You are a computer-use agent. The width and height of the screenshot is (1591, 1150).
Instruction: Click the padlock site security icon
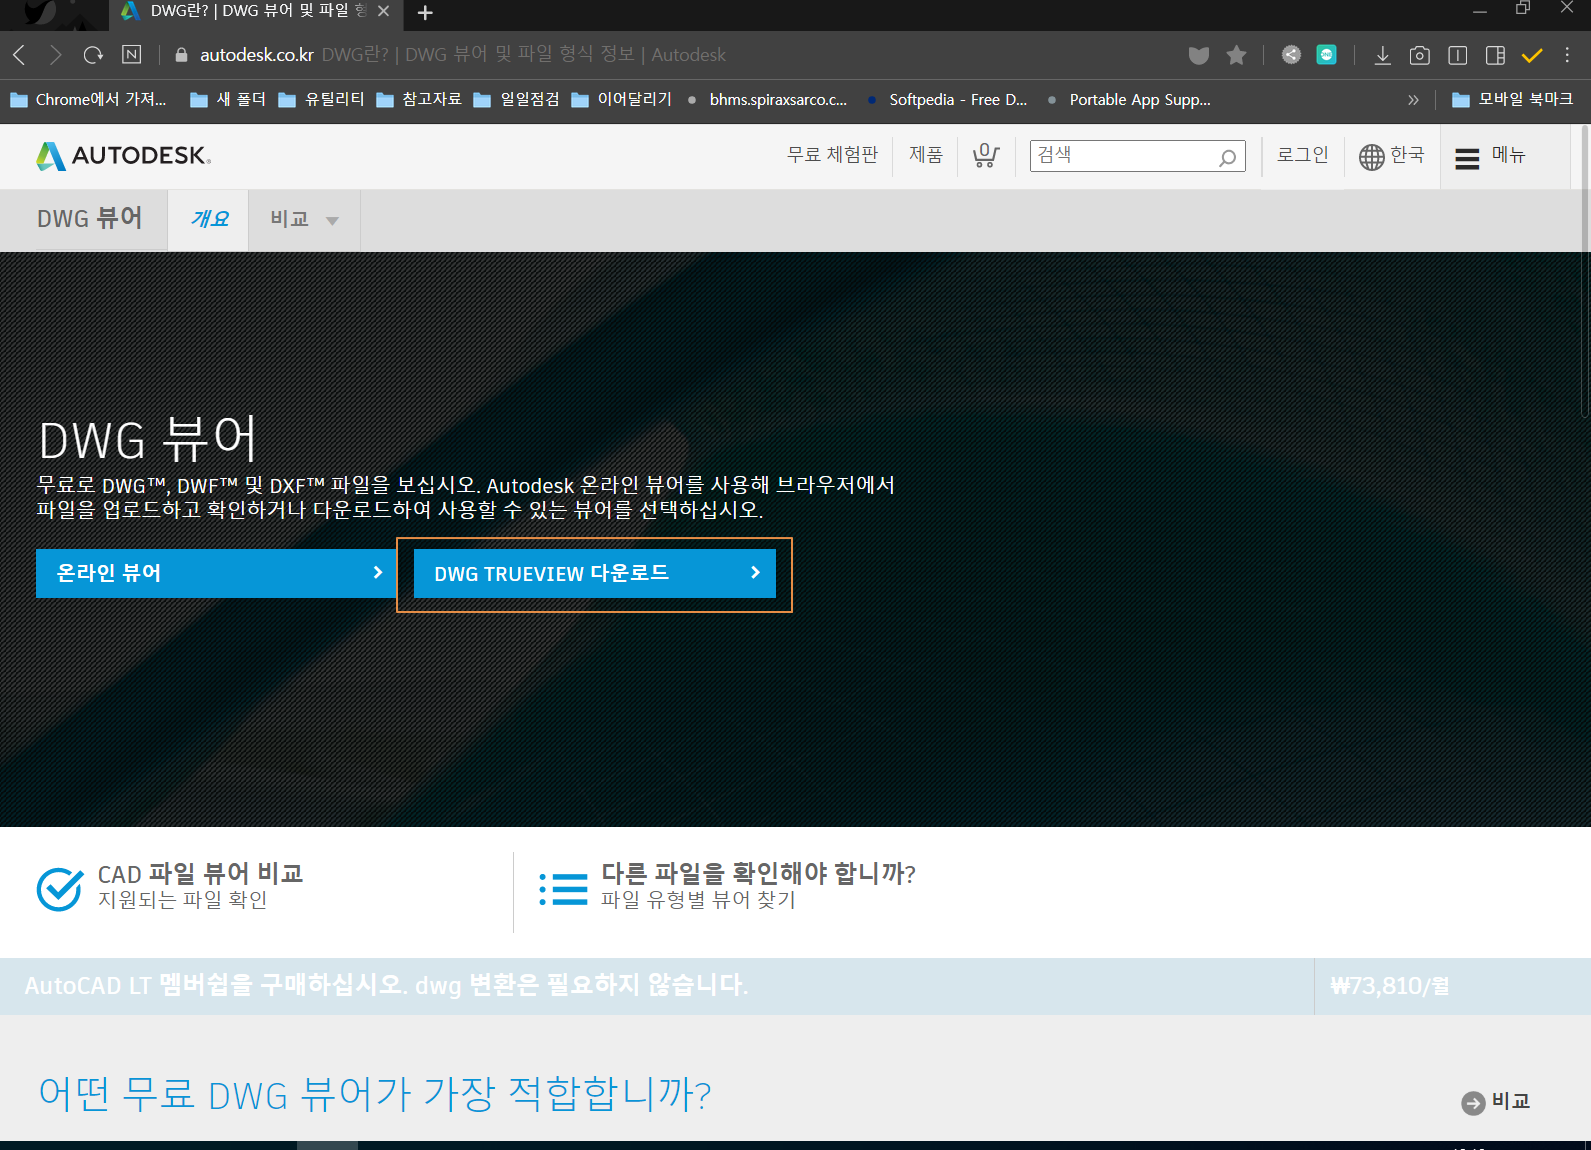[181, 55]
